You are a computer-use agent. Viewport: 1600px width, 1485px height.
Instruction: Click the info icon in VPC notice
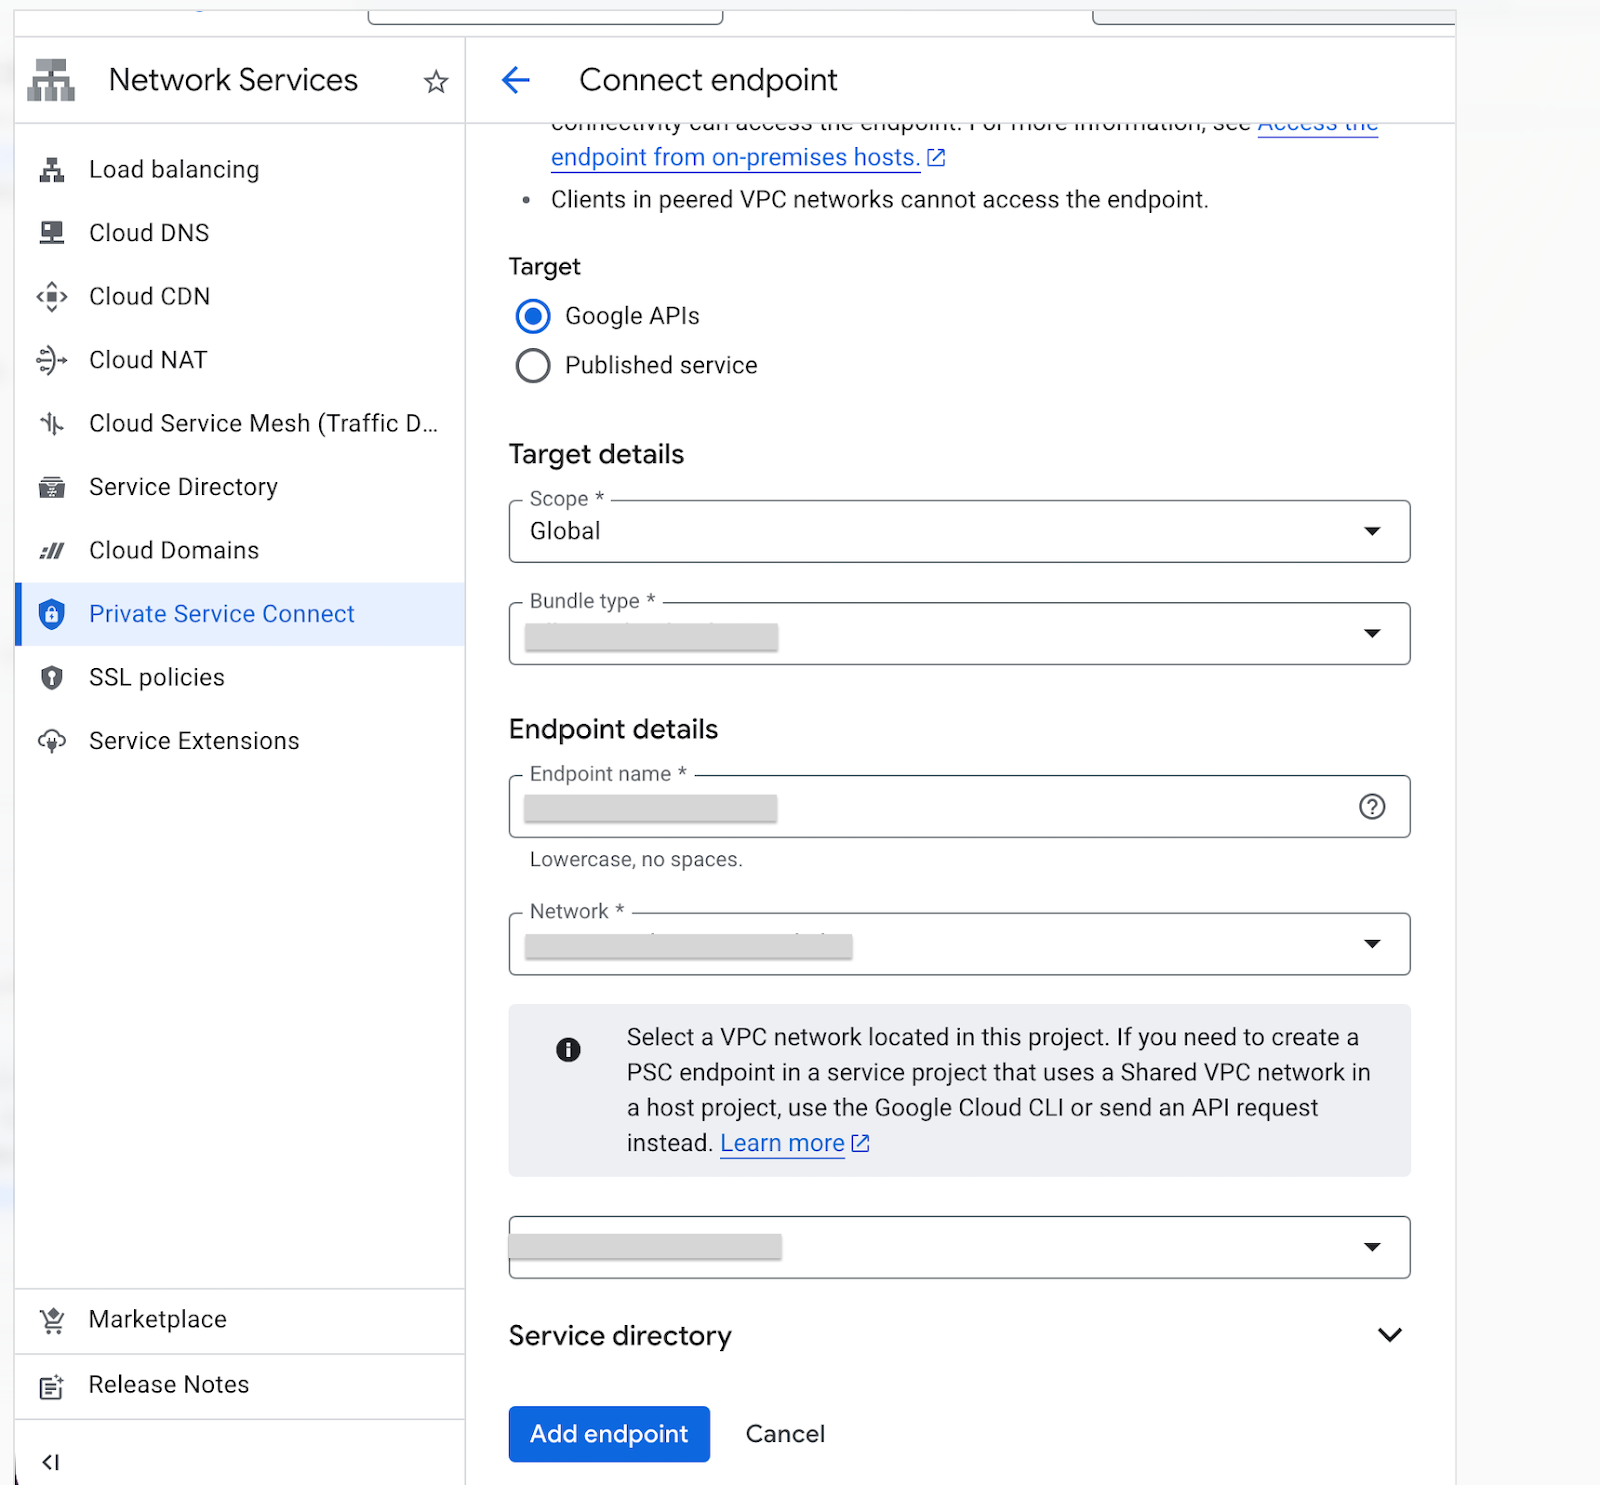pos(568,1049)
